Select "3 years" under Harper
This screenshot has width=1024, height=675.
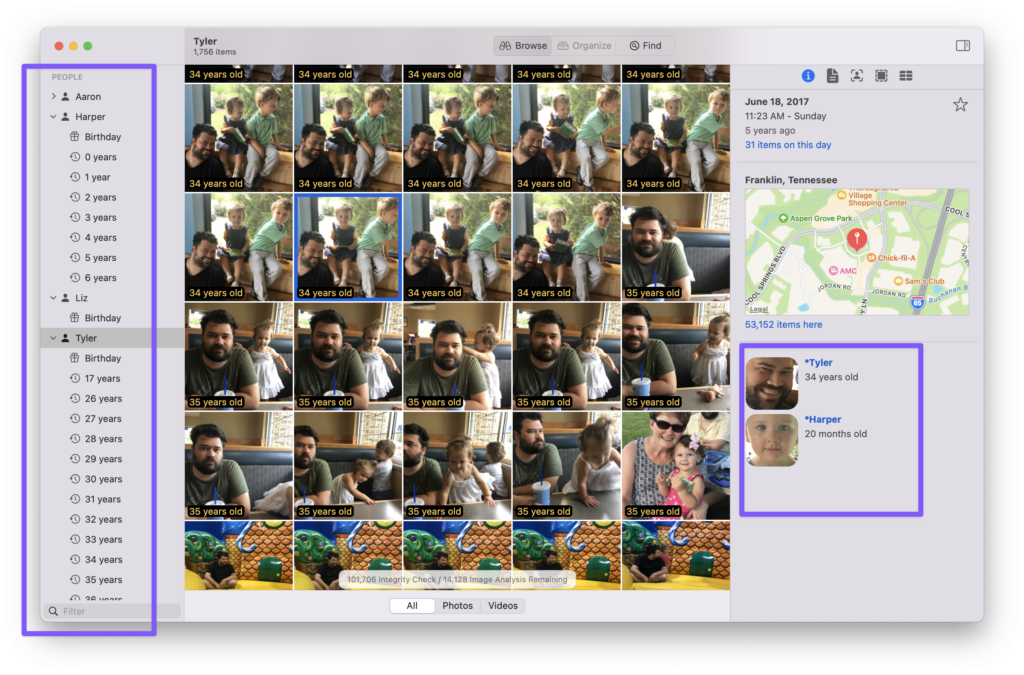pyautogui.click(x=101, y=217)
